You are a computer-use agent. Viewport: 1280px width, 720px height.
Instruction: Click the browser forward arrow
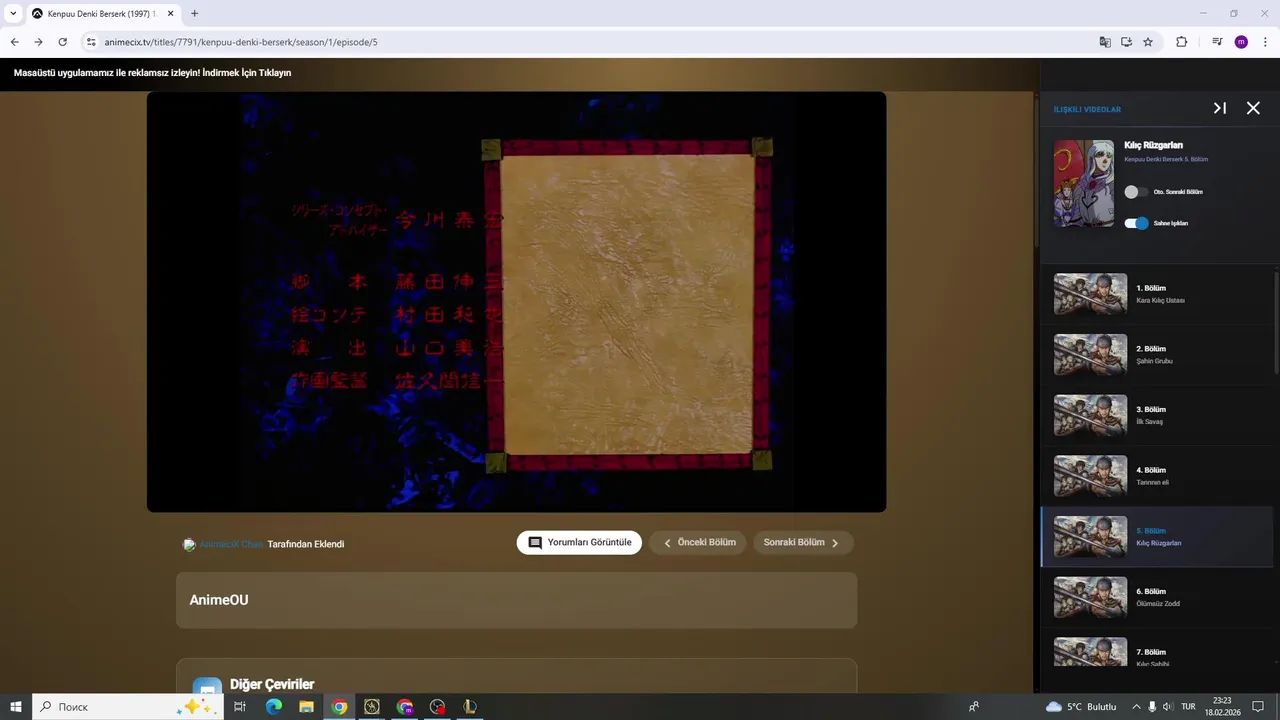pyautogui.click(x=38, y=42)
